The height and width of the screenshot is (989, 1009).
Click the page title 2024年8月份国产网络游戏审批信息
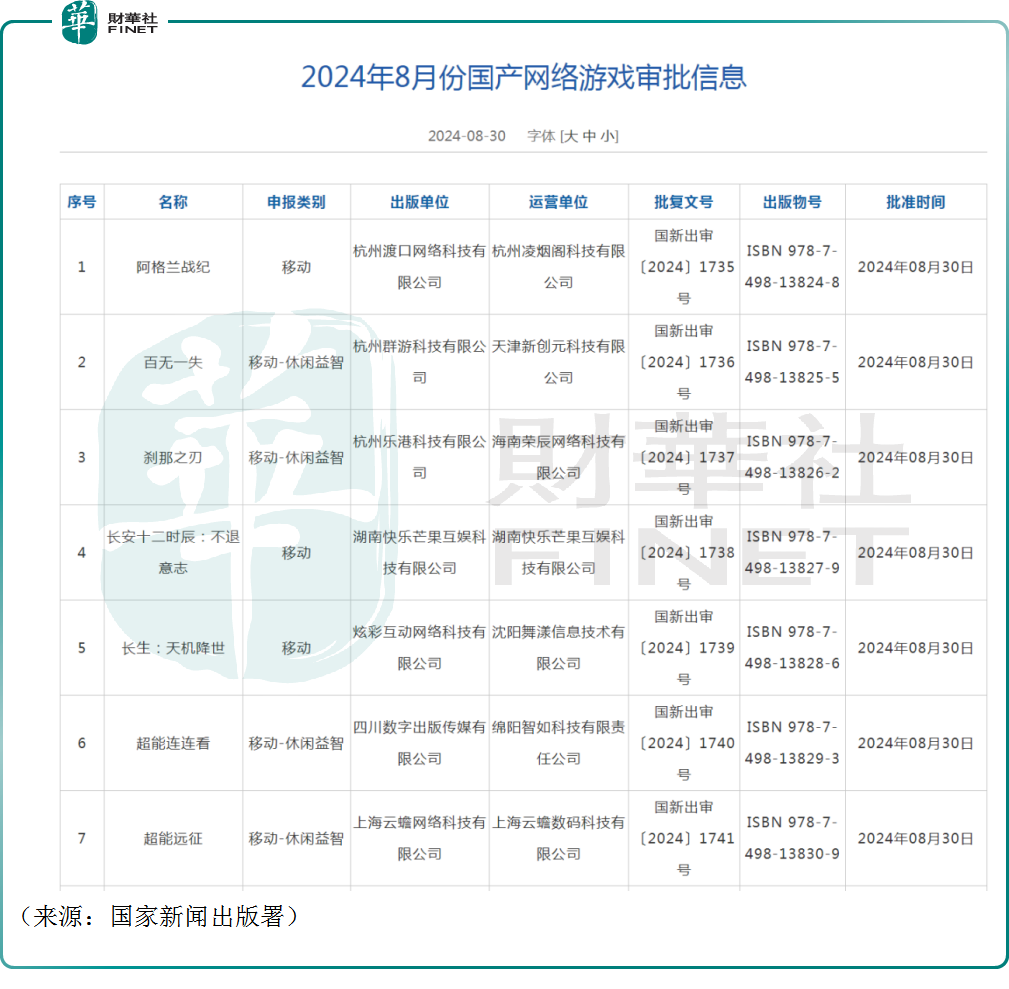tap(524, 77)
